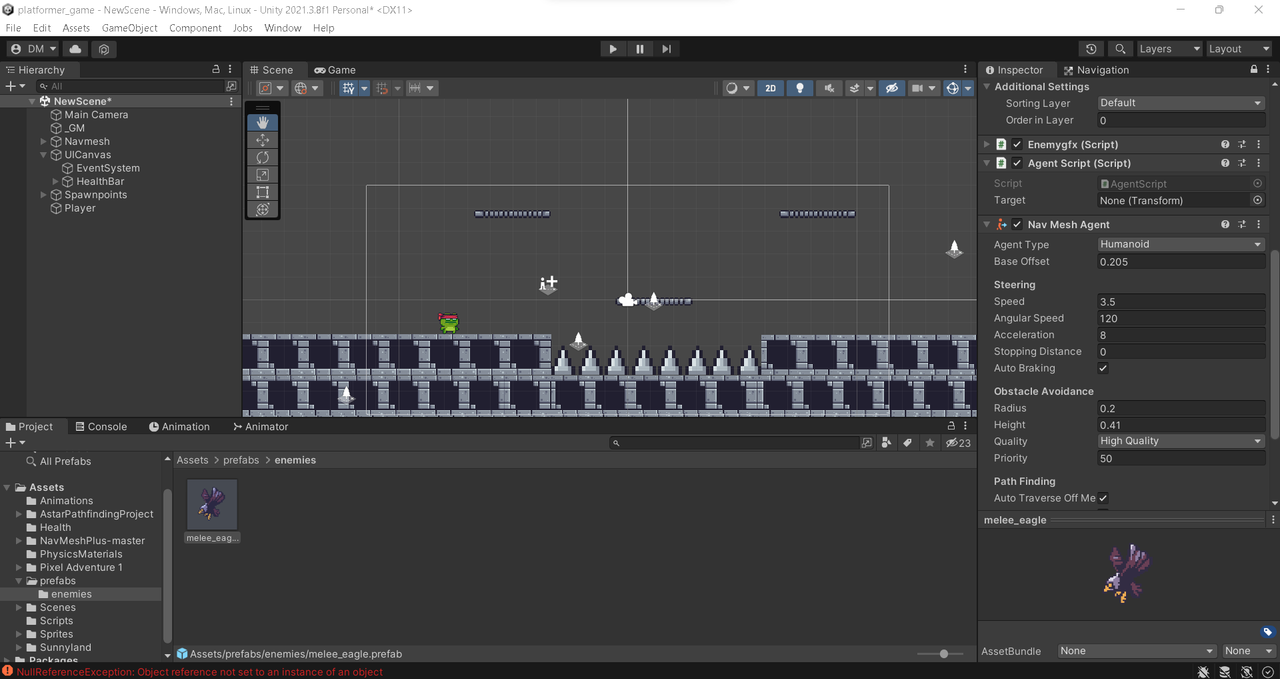Open the Layers dropdown

pos(1168,49)
